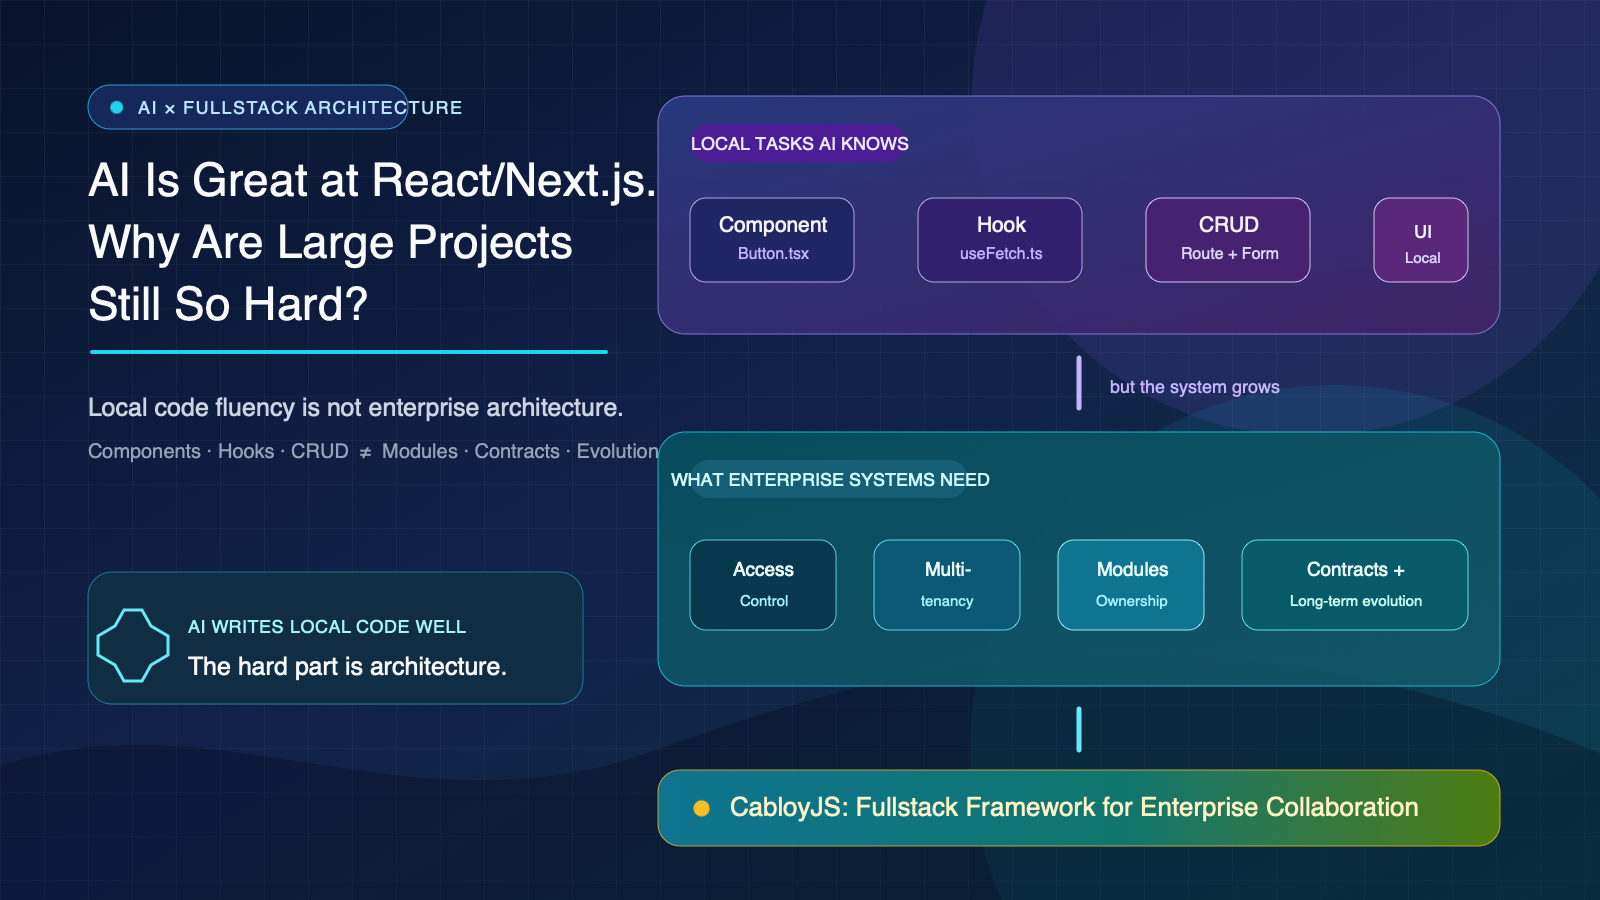
Task: Click the LOCAL TASKS AI KNOWS label
Action: pyautogui.click(x=799, y=143)
